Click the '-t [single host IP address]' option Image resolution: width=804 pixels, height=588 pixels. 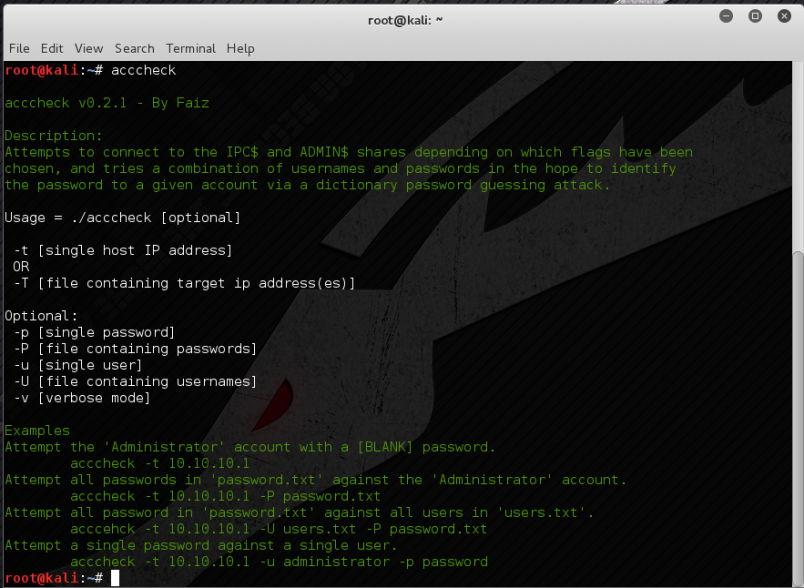[x=123, y=250]
